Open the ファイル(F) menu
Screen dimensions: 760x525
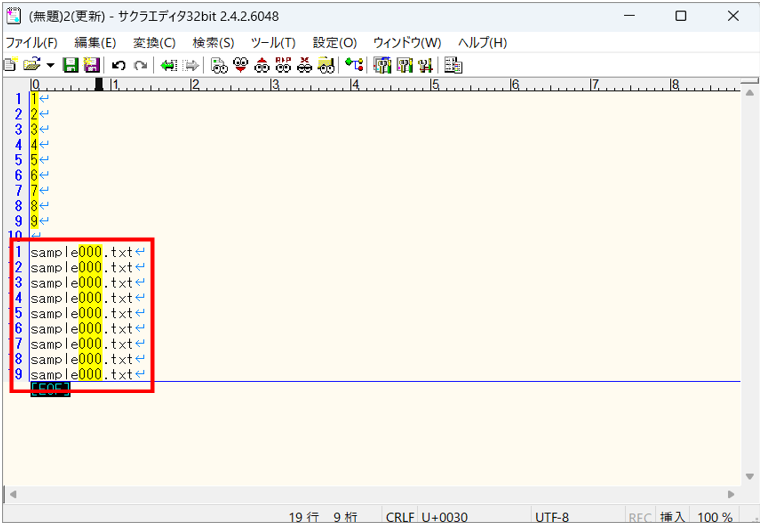point(31,43)
